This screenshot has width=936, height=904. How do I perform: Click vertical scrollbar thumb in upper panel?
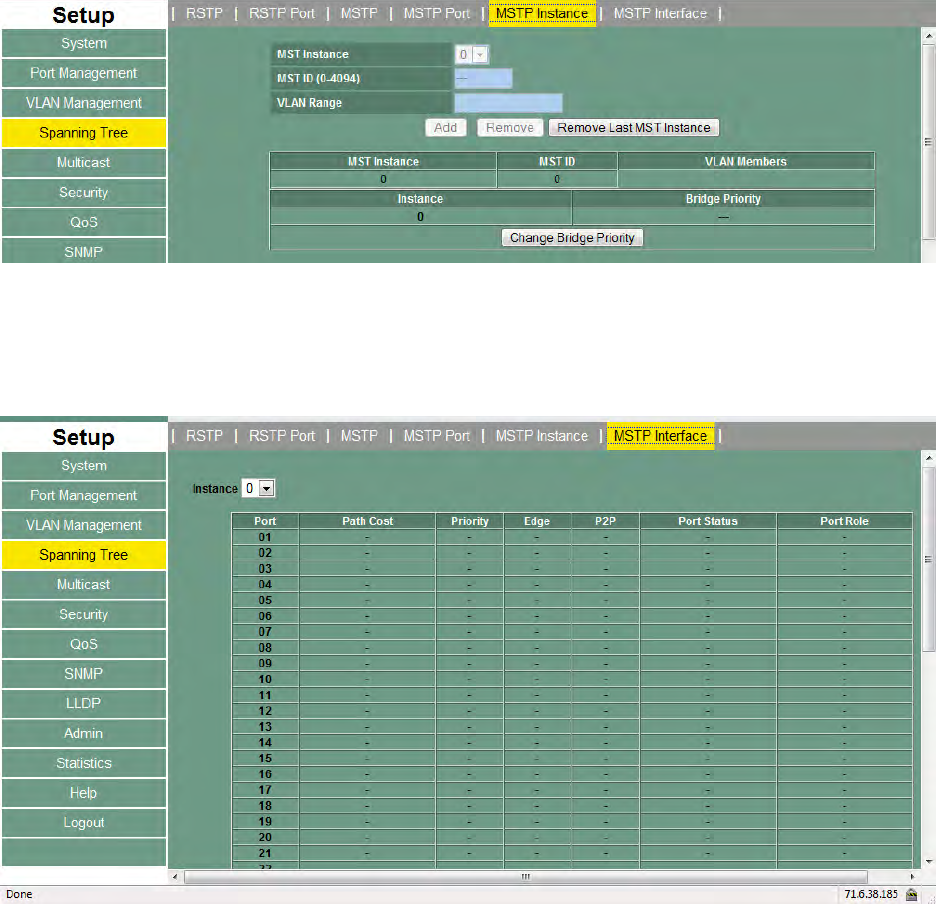click(928, 142)
